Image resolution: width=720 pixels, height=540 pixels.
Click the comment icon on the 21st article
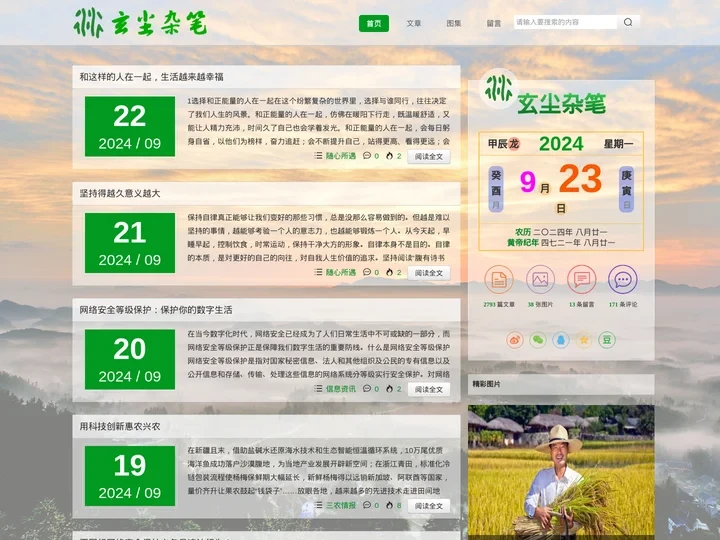click(x=366, y=272)
